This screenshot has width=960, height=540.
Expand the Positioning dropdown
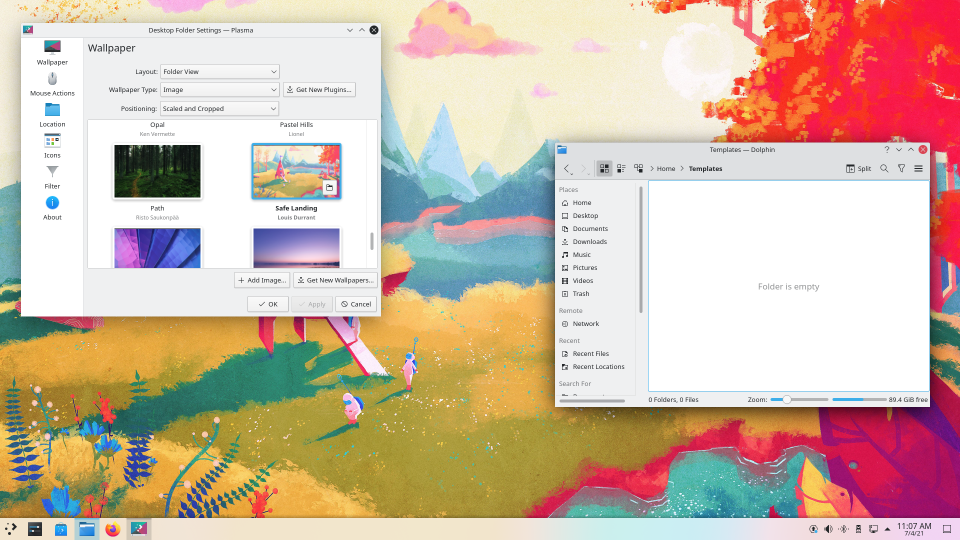point(219,108)
